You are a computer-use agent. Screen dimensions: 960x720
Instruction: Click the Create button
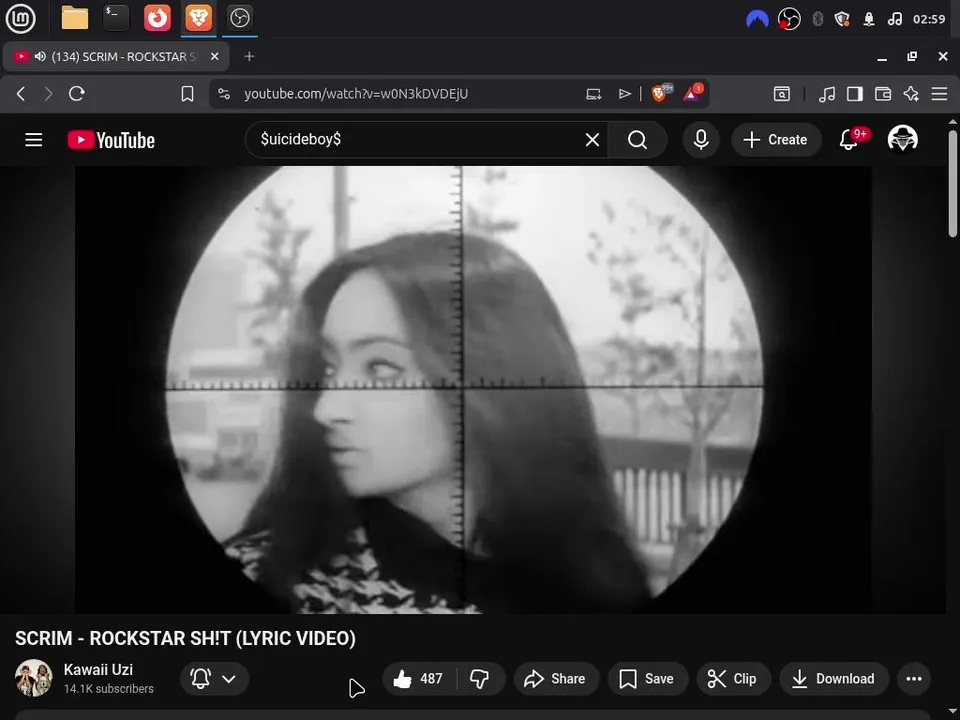[776, 140]
